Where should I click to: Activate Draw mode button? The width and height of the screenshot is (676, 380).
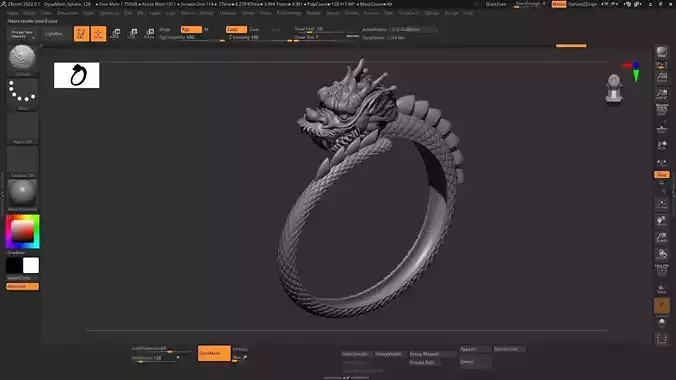tap(98, 34)
